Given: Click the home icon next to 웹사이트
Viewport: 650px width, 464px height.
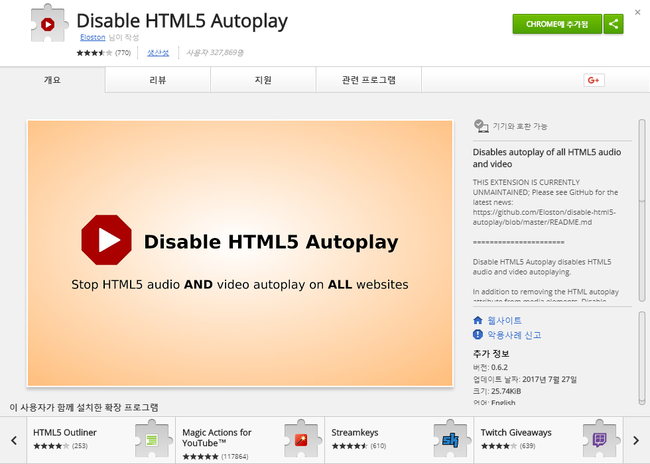Looking at the screenshot, I should click(x=478, y=320).
